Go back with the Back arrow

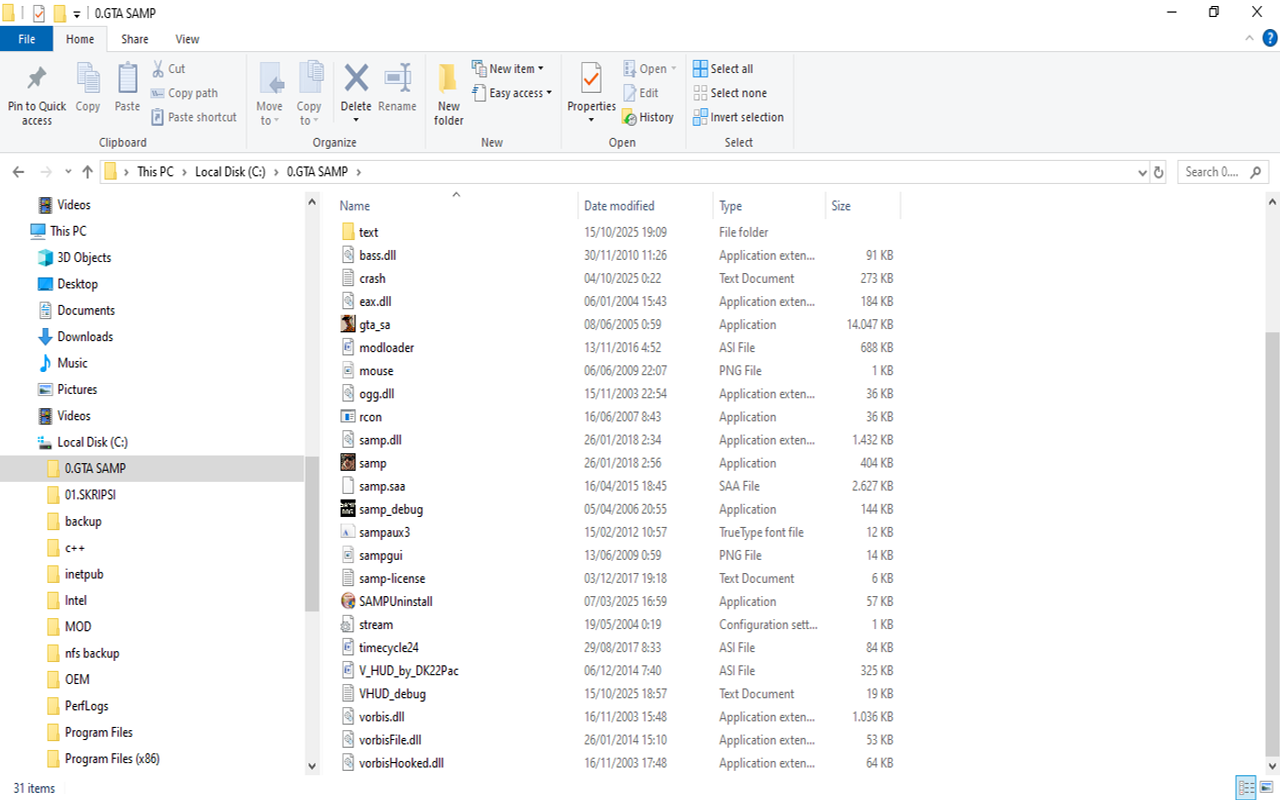[x=18, y=172]
